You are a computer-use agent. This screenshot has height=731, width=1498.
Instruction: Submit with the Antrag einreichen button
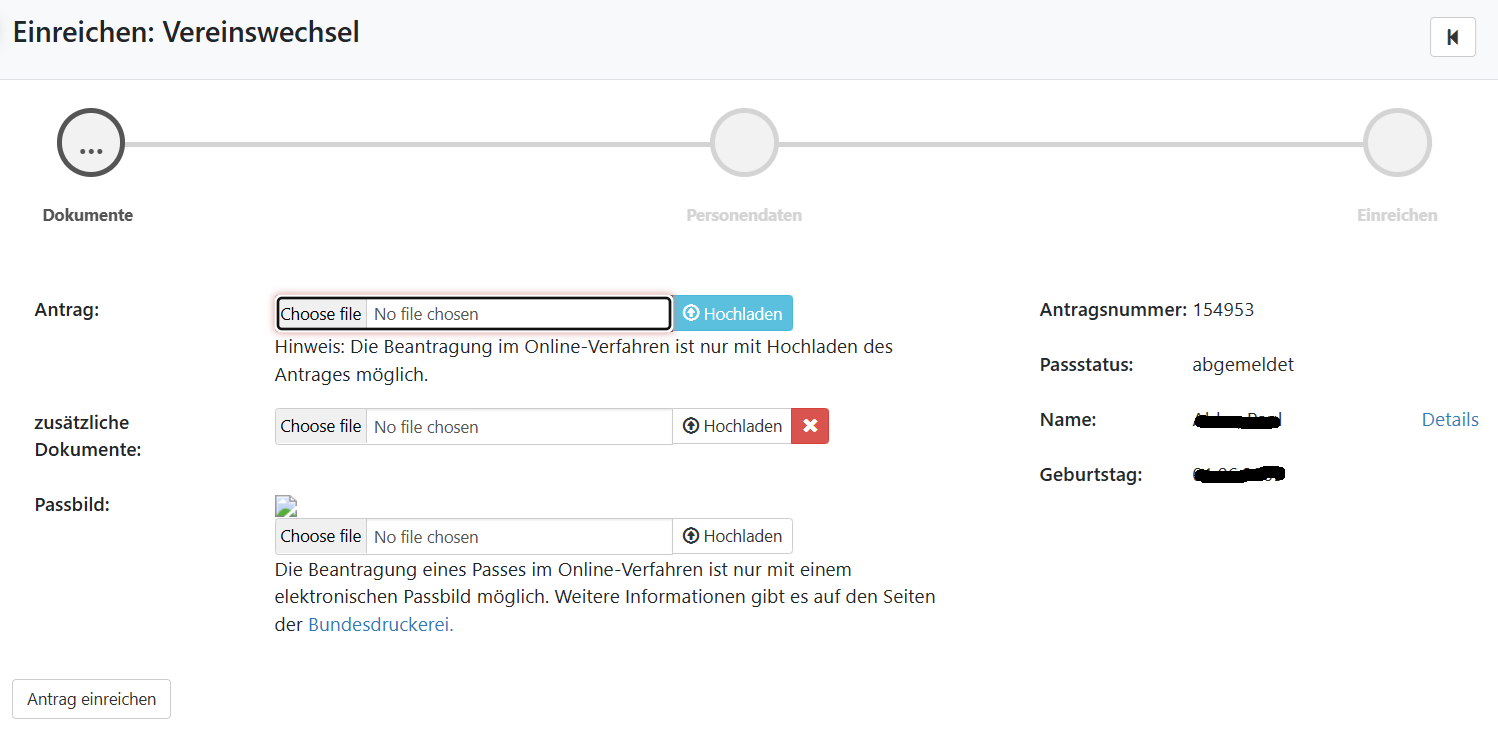click(x=91, y=699)
